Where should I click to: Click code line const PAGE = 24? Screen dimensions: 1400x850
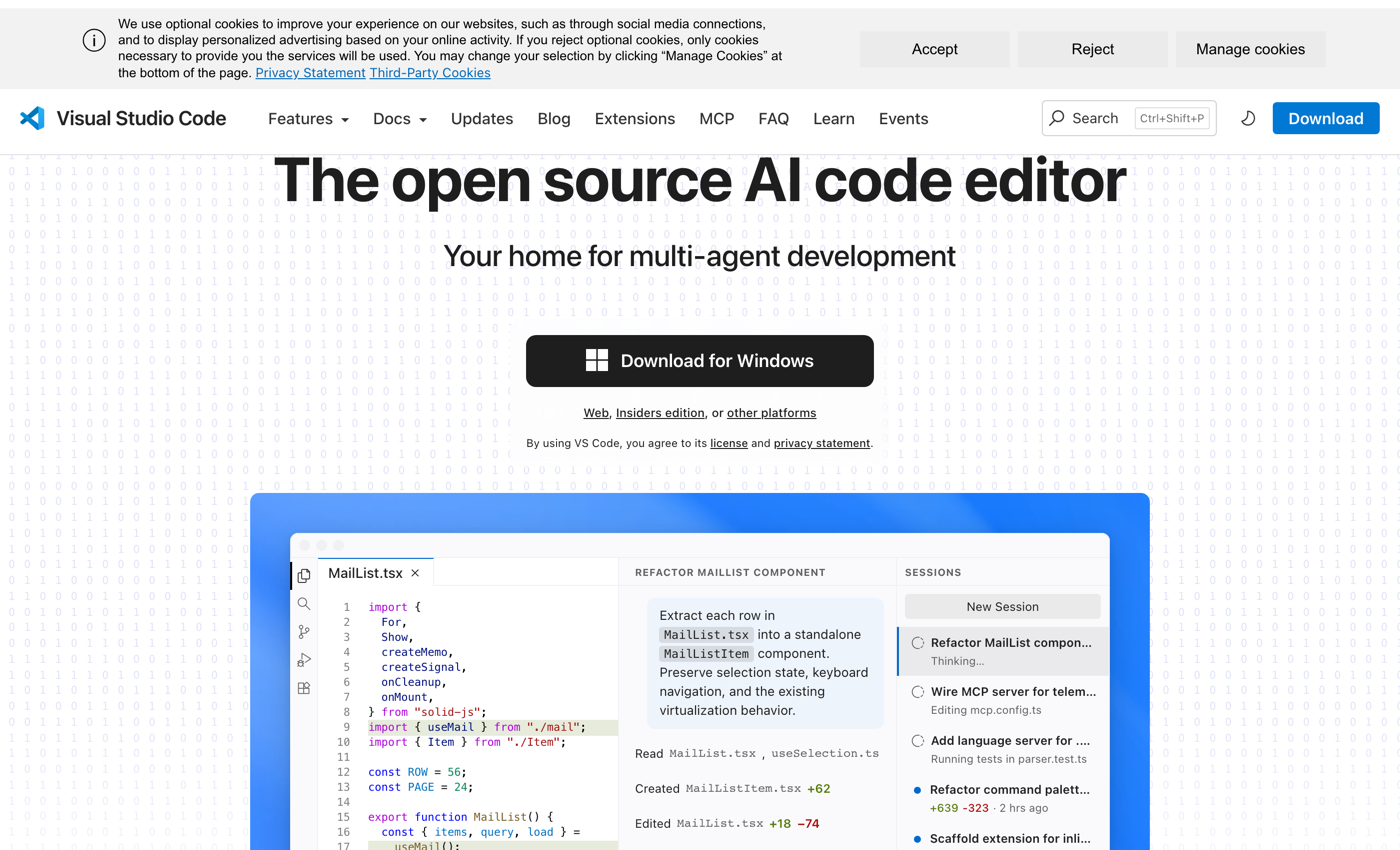tap(420, 787)
